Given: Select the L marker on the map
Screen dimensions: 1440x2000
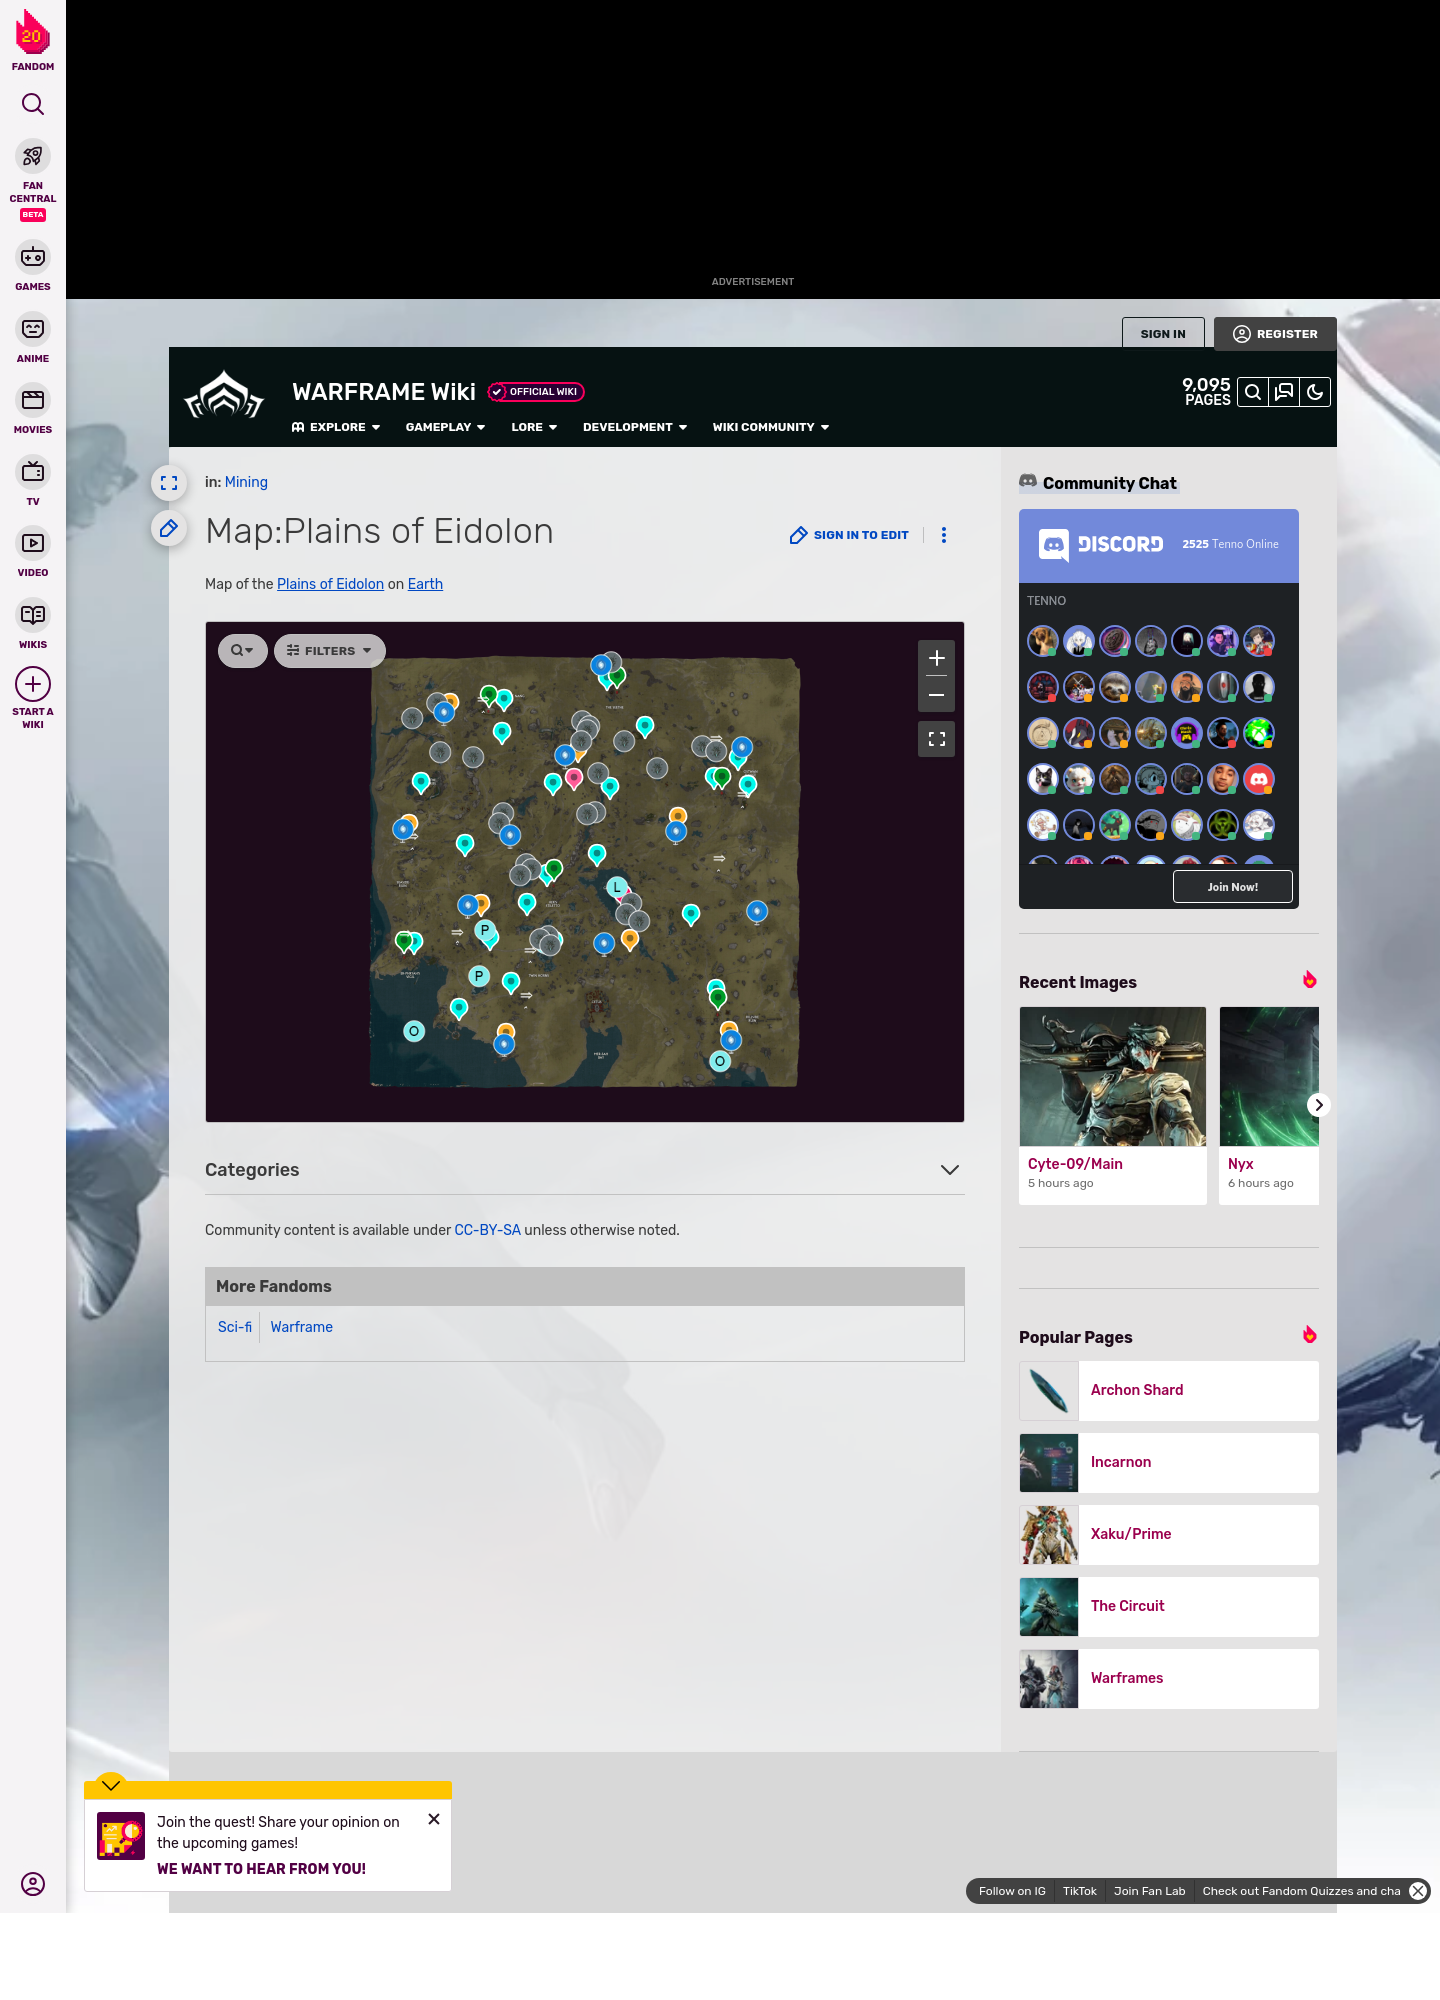Looking at the screenshot, I should click(x=618, y=887).
